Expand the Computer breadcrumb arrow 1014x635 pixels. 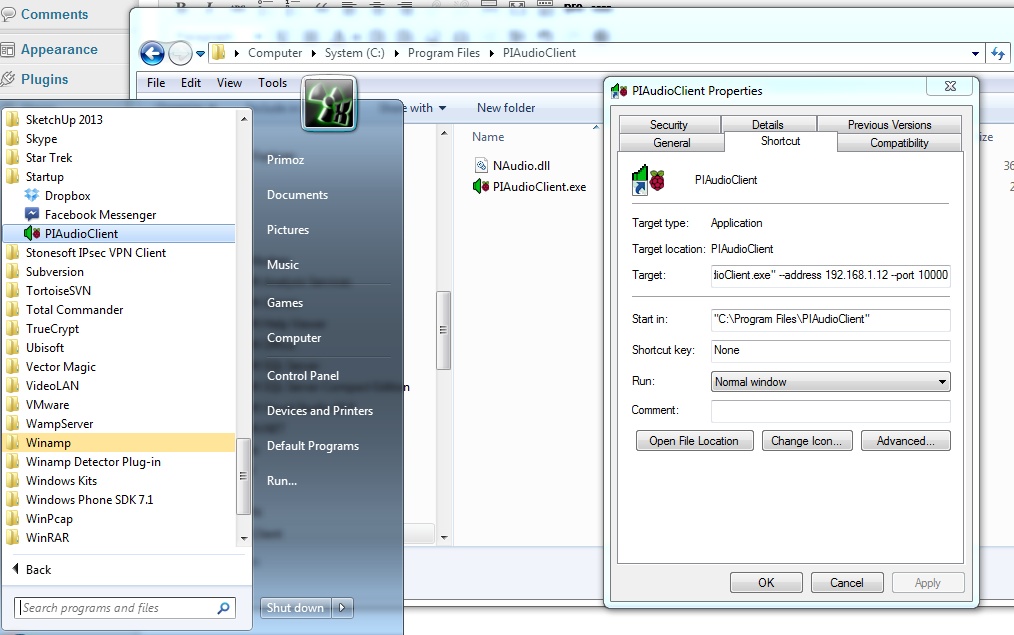pyautogui.click(x=313, y=54)
